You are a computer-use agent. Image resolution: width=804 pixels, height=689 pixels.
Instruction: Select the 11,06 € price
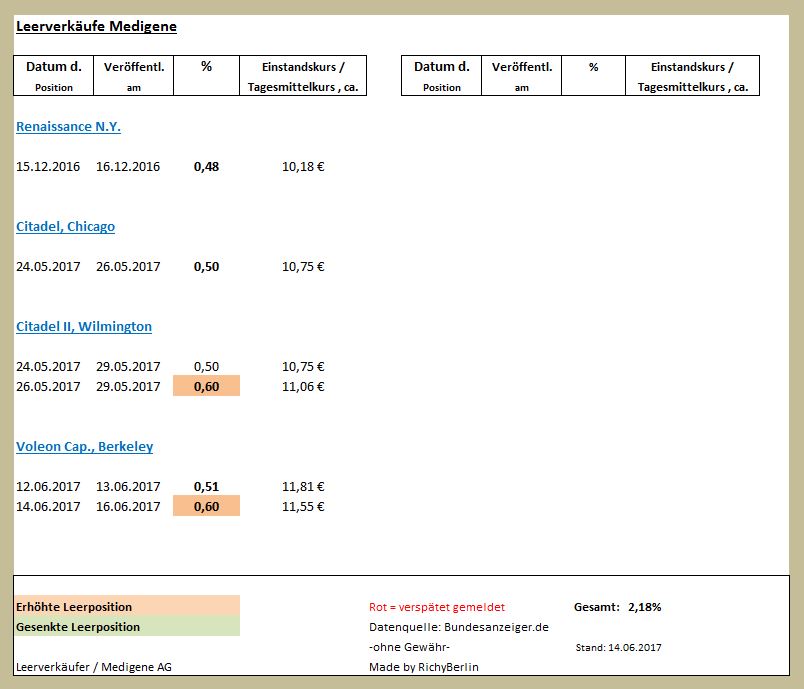[303, 387]
